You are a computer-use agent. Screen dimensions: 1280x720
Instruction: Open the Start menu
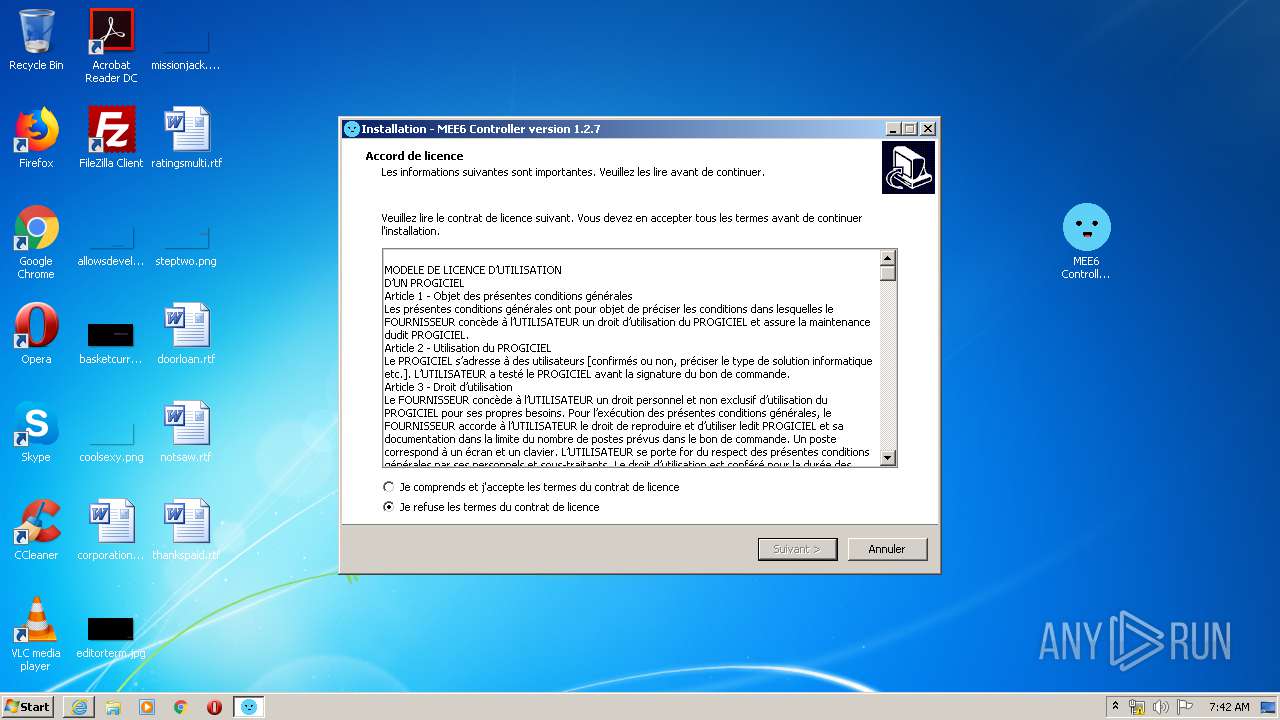pos(27,707)
